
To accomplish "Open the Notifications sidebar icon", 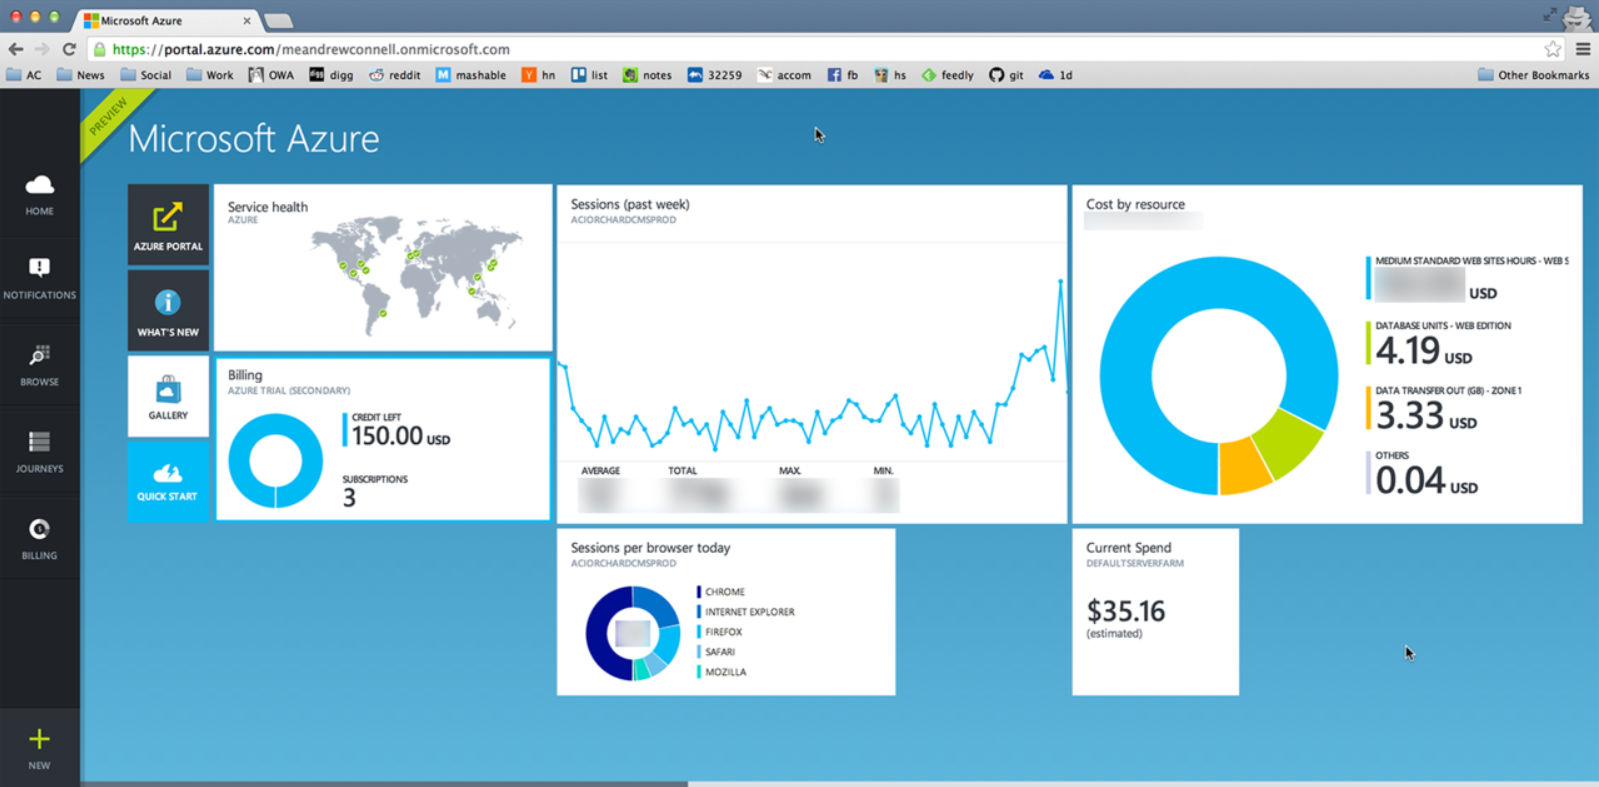I will 39,279.
